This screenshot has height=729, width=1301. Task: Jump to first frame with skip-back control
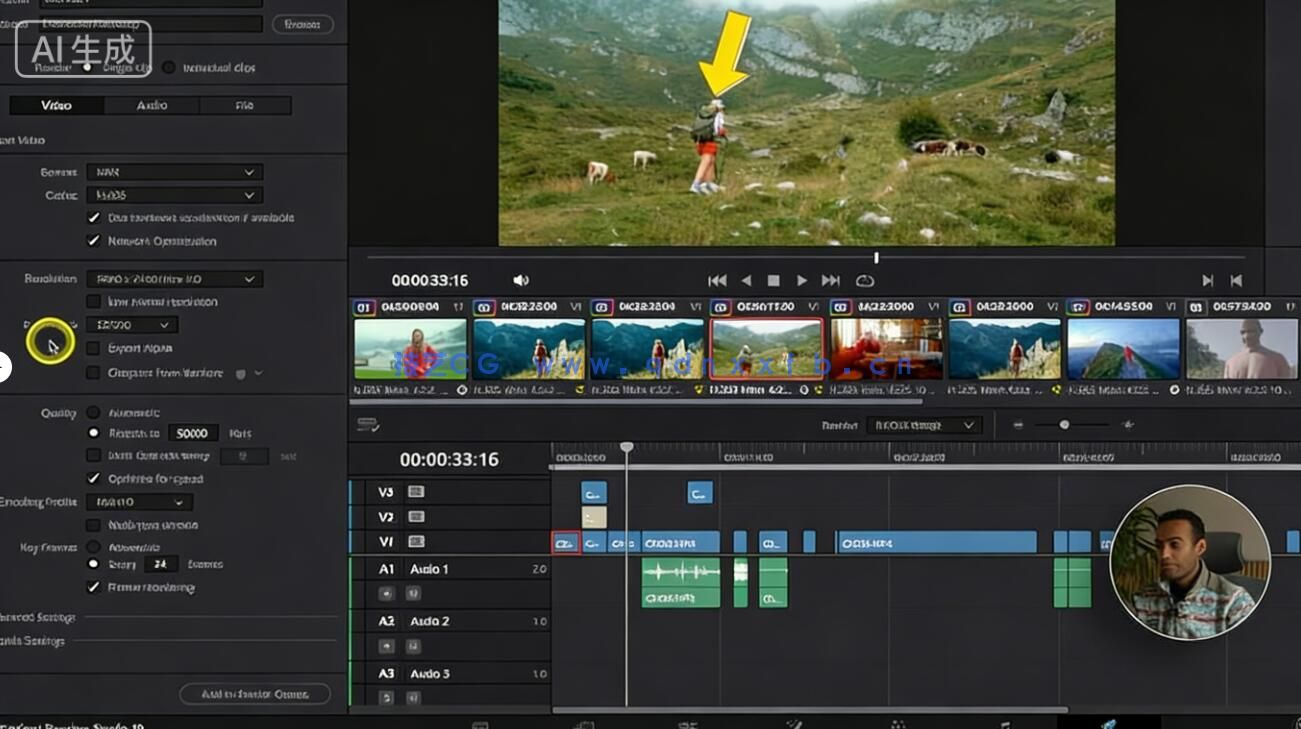(716, 280)
